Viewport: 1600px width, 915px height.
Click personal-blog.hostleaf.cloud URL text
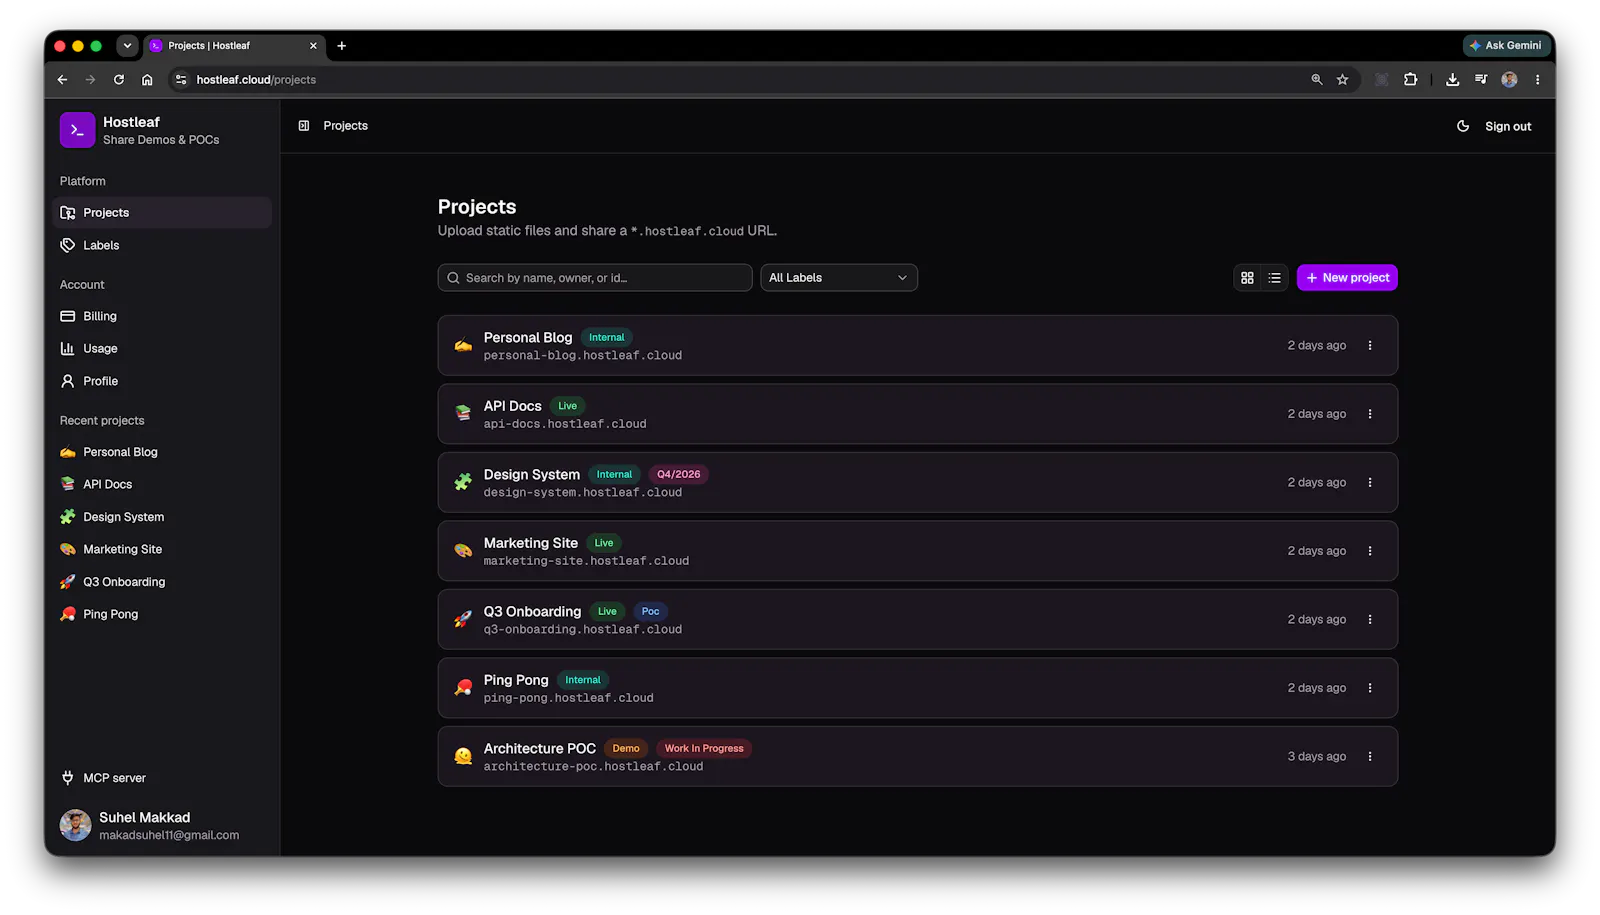tap(583, 356)
